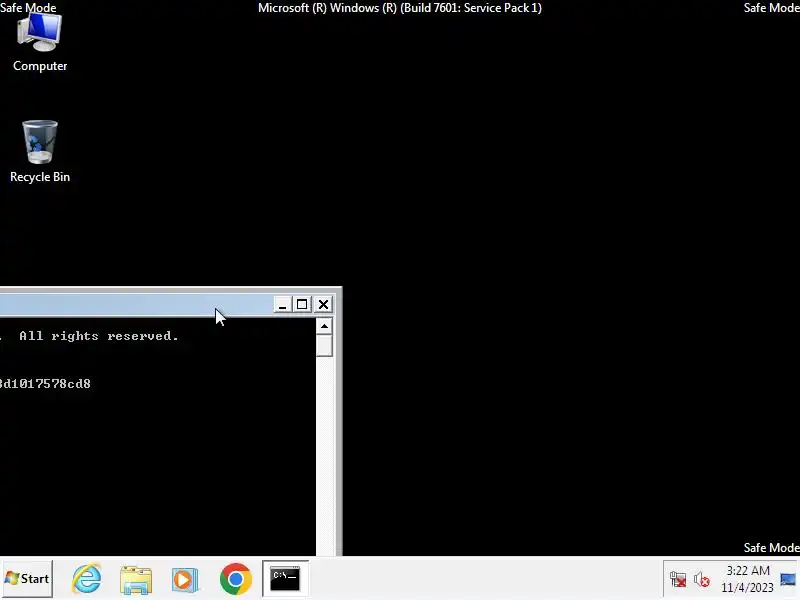Click the muted volume tray icon
The image size is (800, 600).
[702, 580]
